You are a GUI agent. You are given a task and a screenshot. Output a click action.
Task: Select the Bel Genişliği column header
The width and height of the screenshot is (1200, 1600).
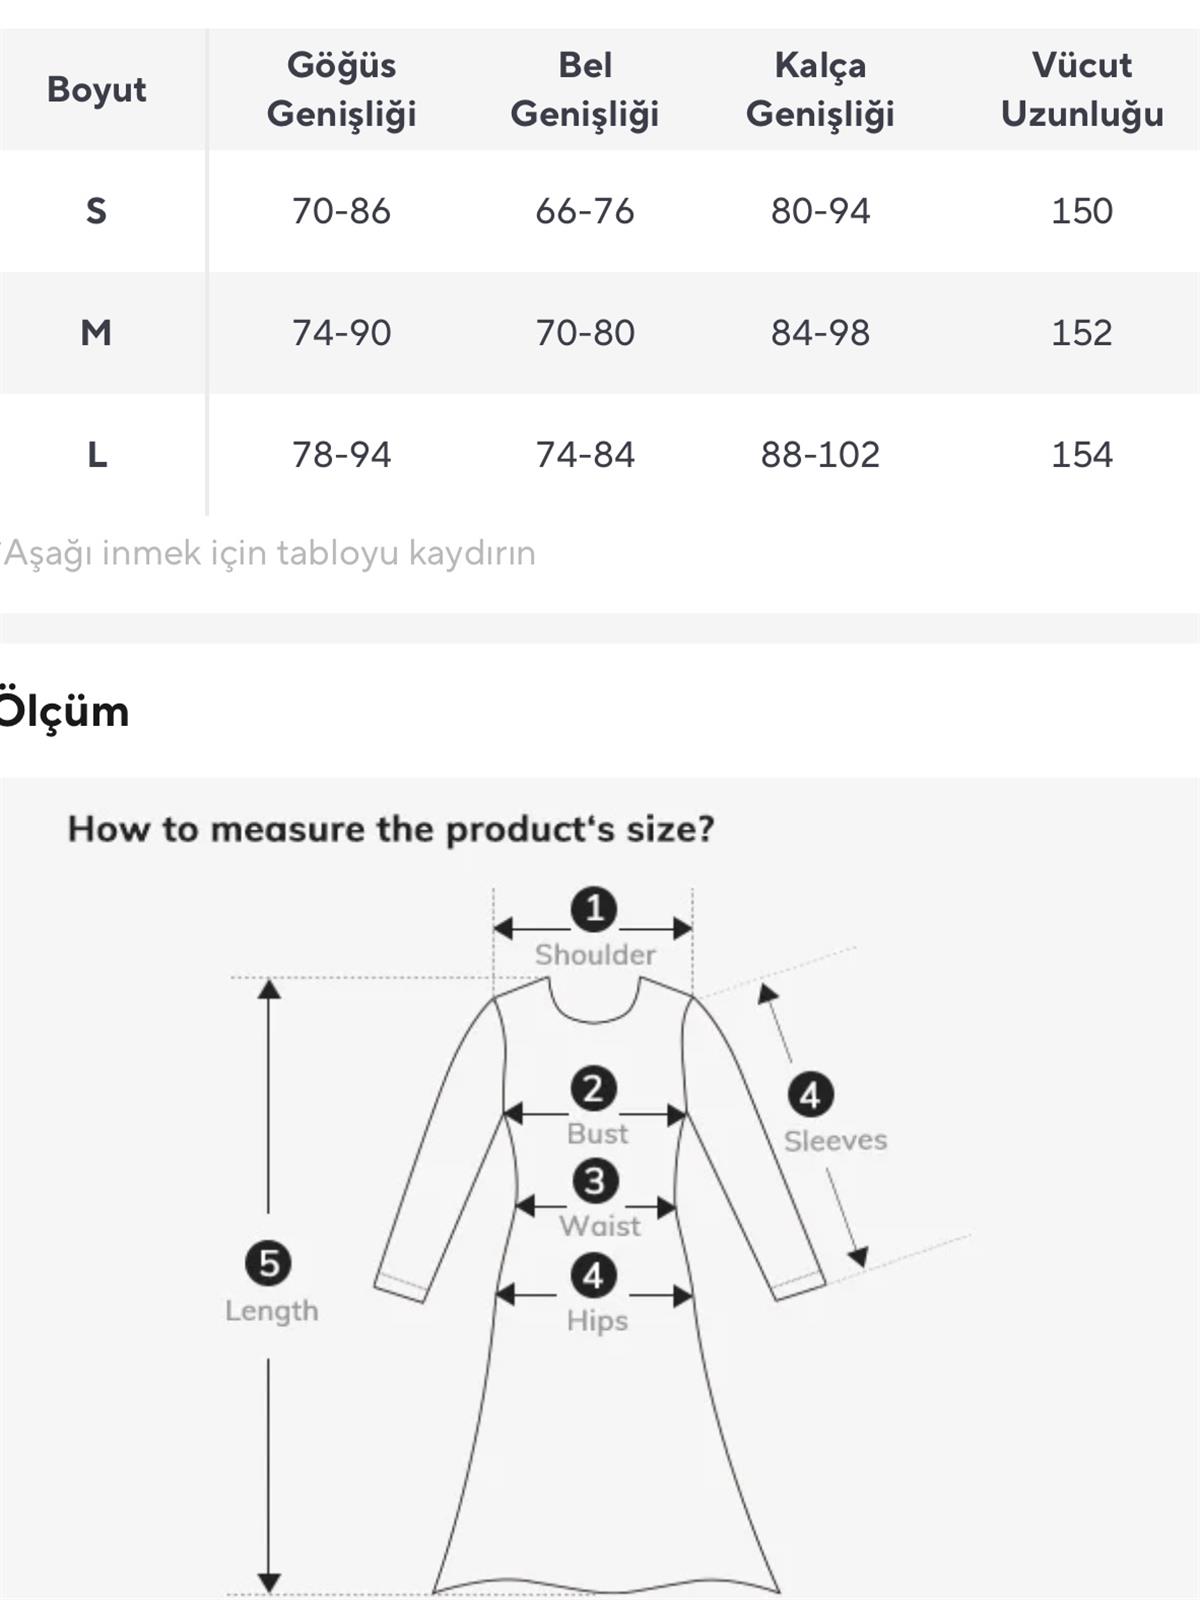tap(585, 90)
